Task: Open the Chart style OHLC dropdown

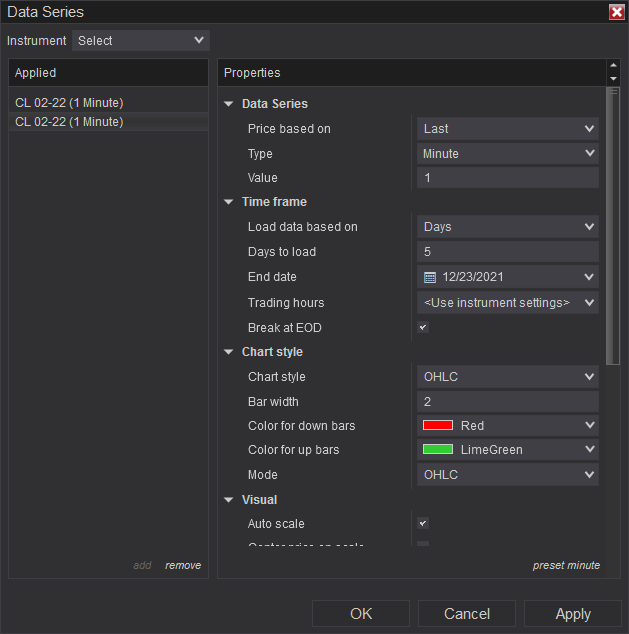Action: (x=508, y=377)
